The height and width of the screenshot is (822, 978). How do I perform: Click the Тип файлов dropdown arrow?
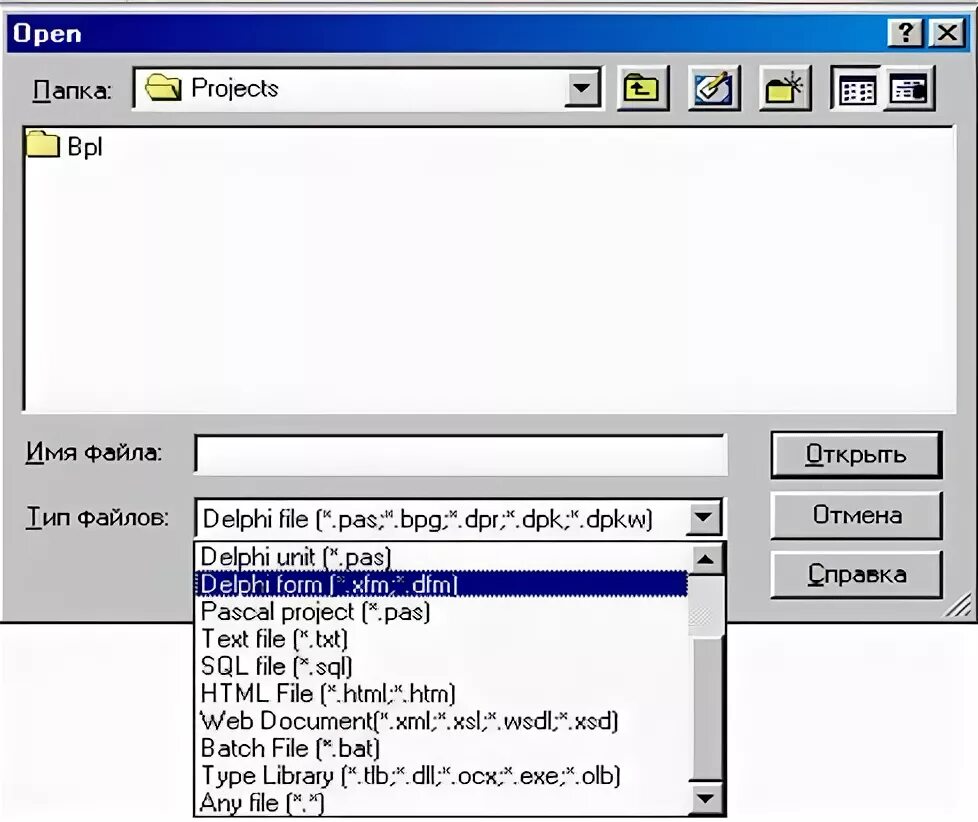point(704,518)
